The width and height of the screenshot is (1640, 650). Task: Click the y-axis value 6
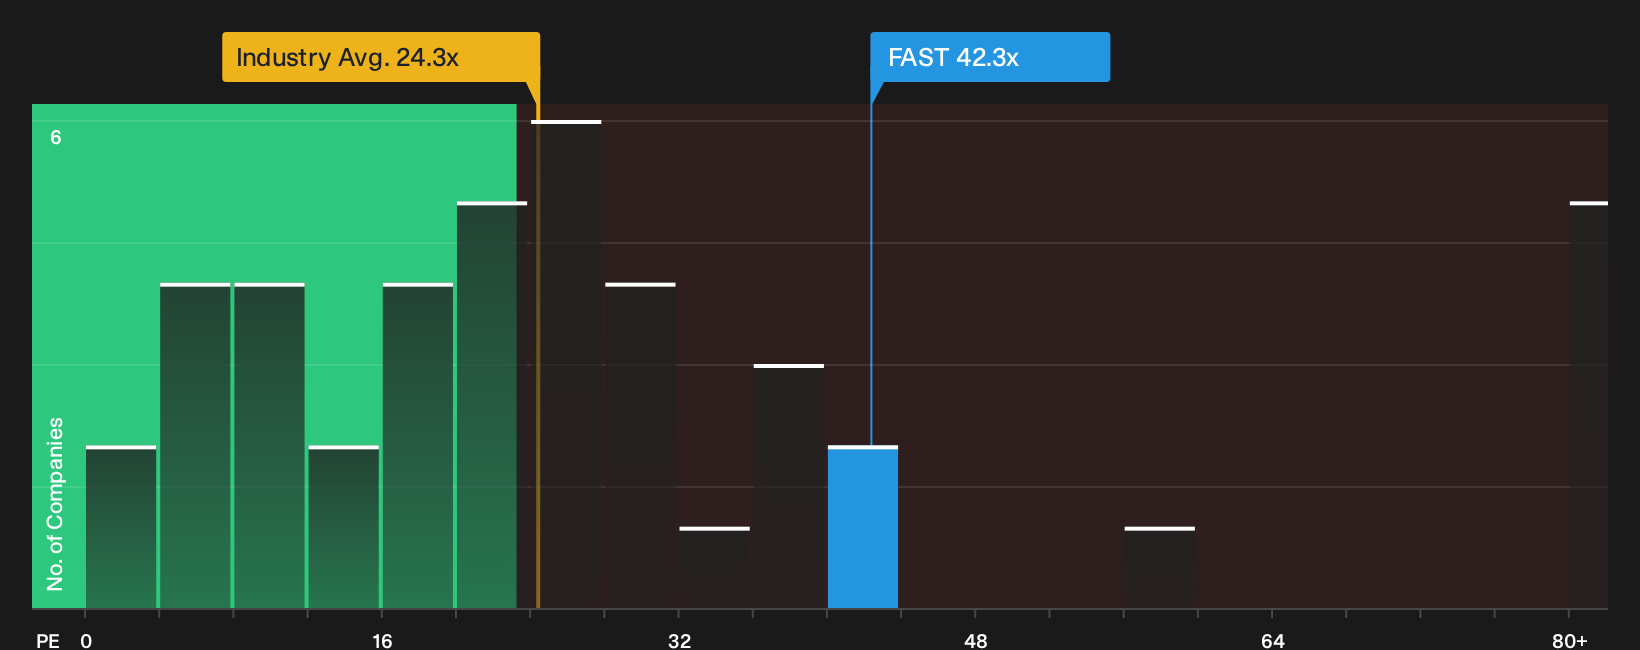point(56,137)
